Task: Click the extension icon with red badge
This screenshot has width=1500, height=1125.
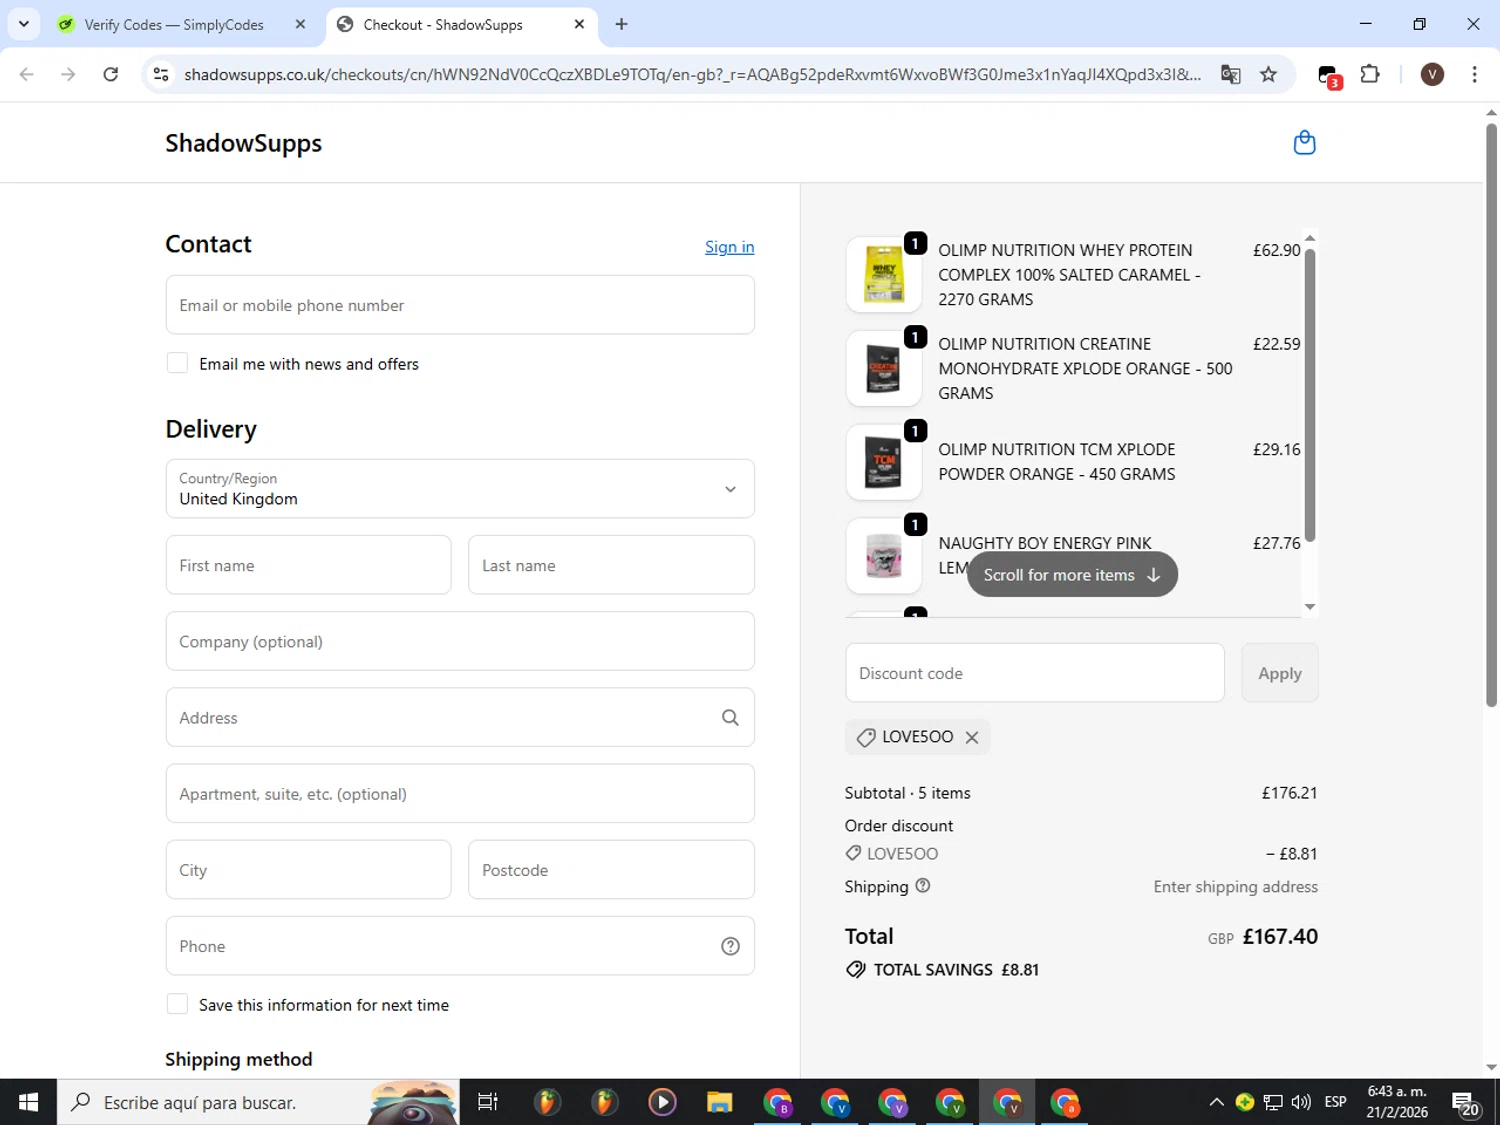Action: [1329, 76]
